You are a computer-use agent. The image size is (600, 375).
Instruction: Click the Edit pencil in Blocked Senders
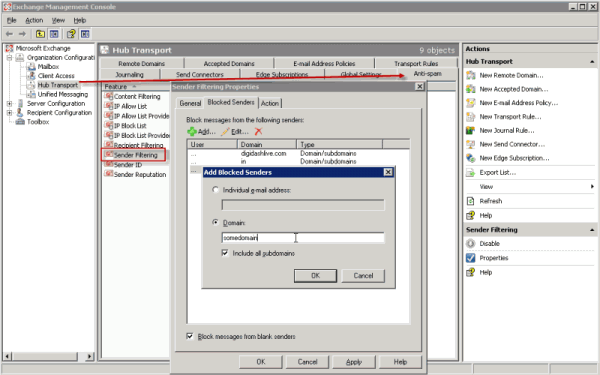(x=225, y=132)
